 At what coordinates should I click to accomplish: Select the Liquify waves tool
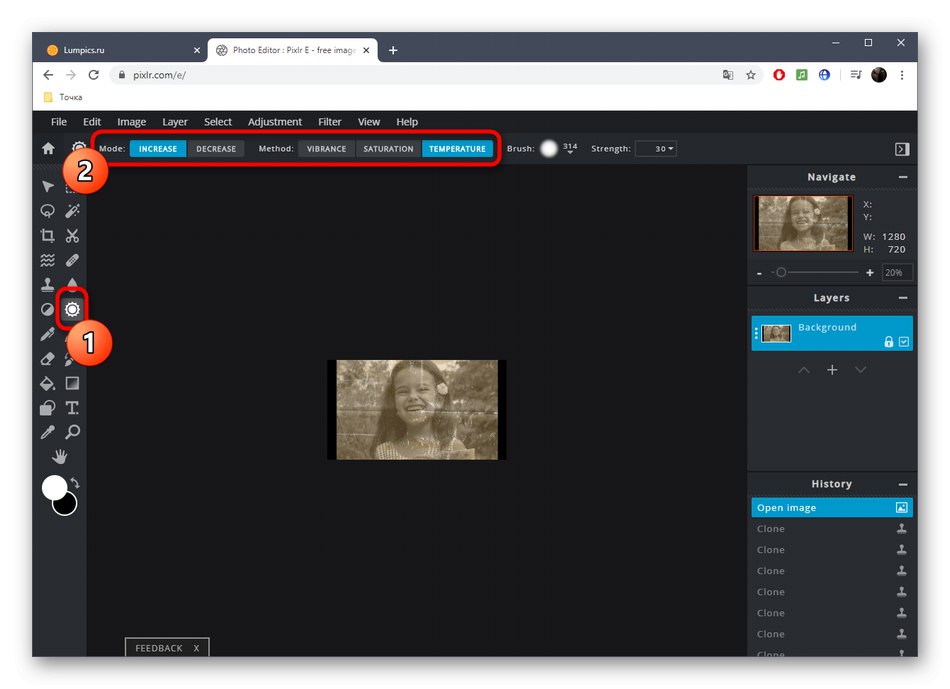[47, 260]
